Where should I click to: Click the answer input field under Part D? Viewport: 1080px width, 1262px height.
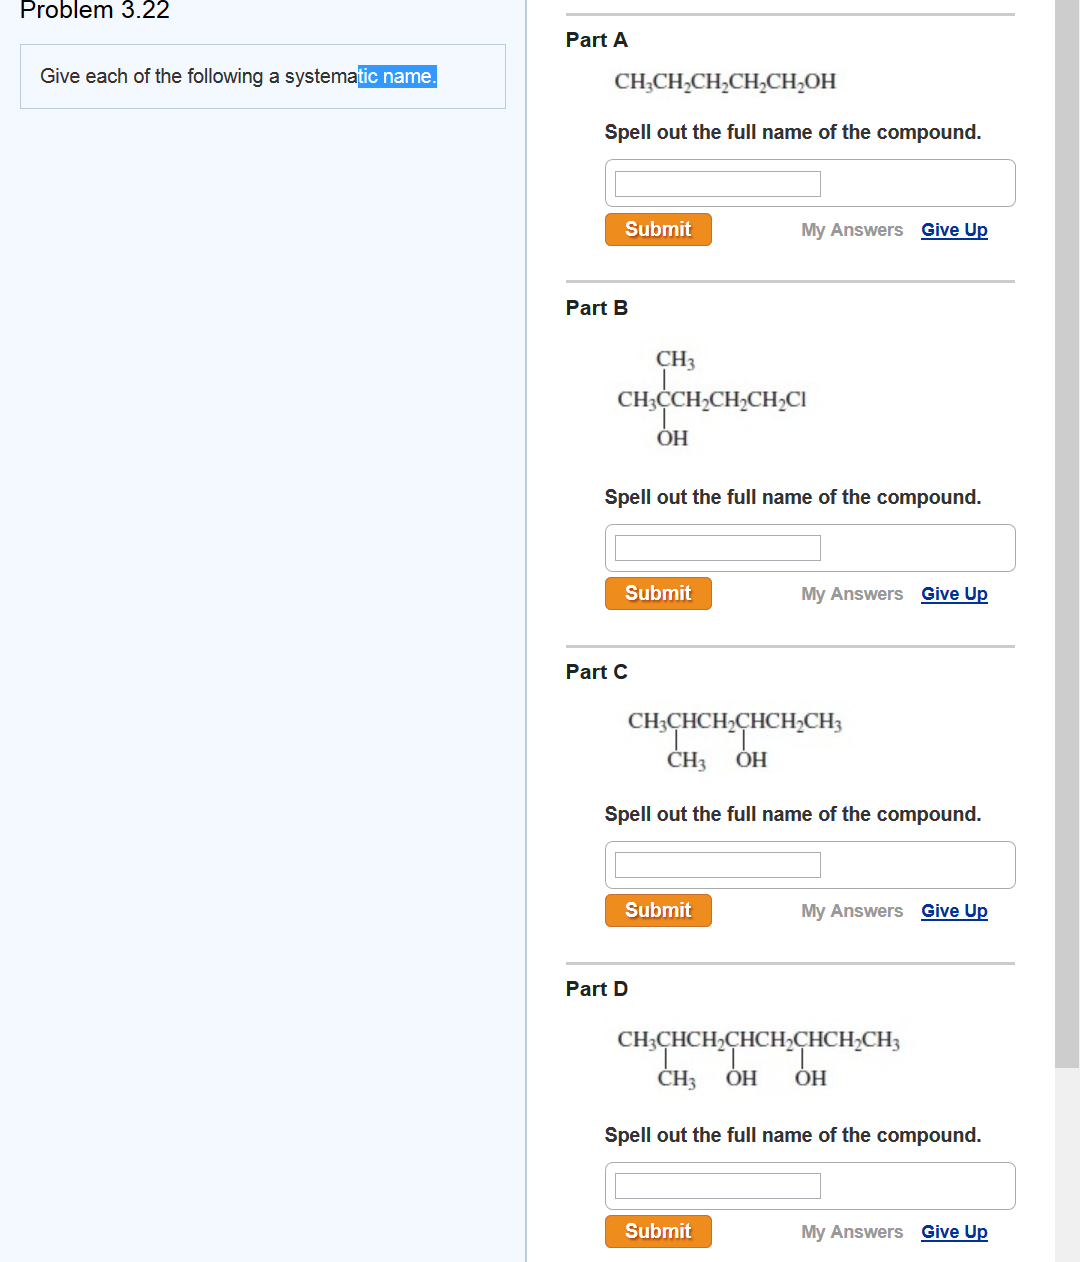click(716, 1185)
